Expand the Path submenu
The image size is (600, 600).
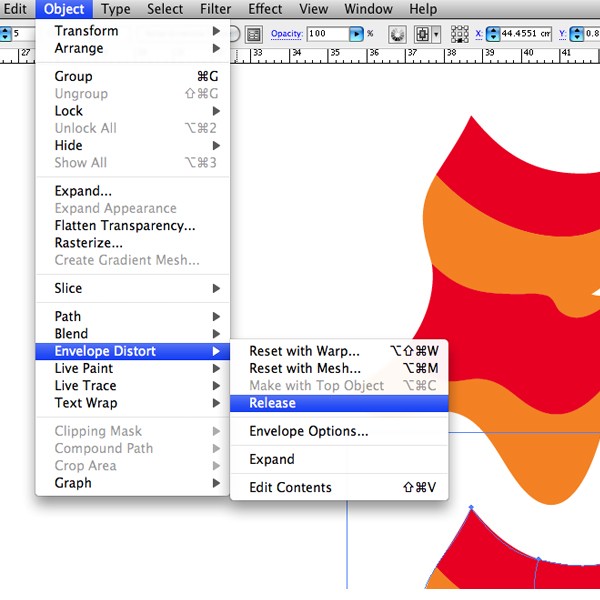click(x=132, y=316)
